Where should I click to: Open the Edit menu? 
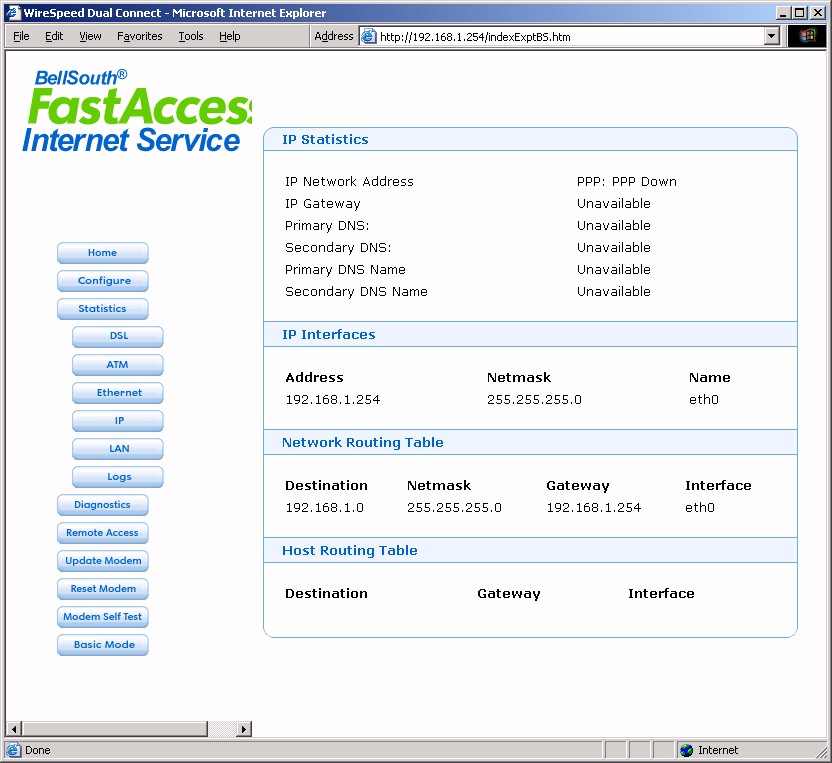coord(54,36)
